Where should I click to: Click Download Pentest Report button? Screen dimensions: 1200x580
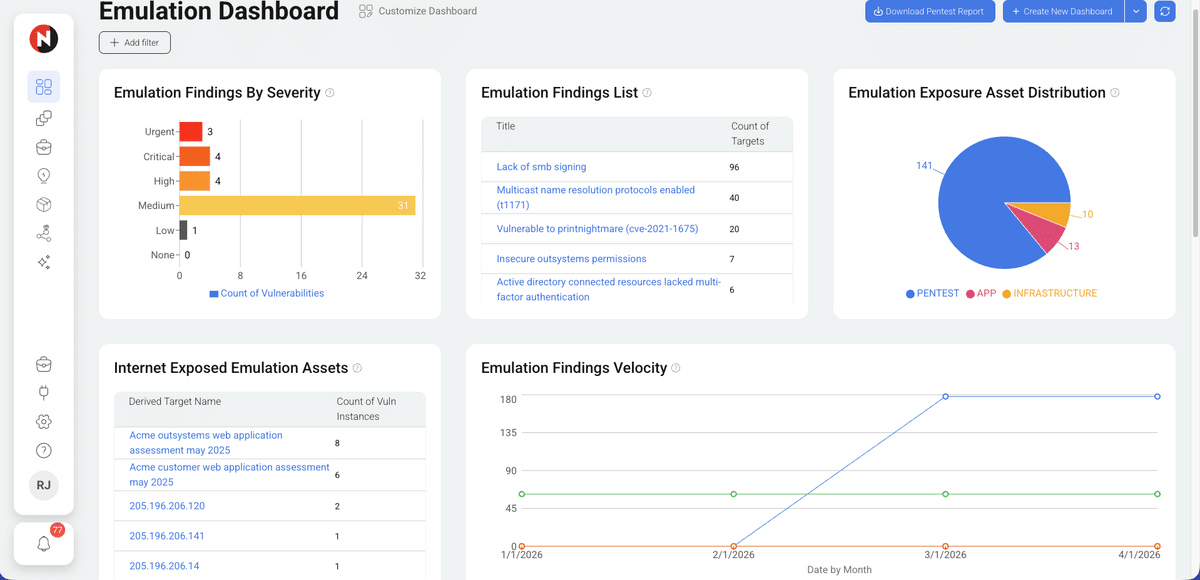tap(930, 12)
